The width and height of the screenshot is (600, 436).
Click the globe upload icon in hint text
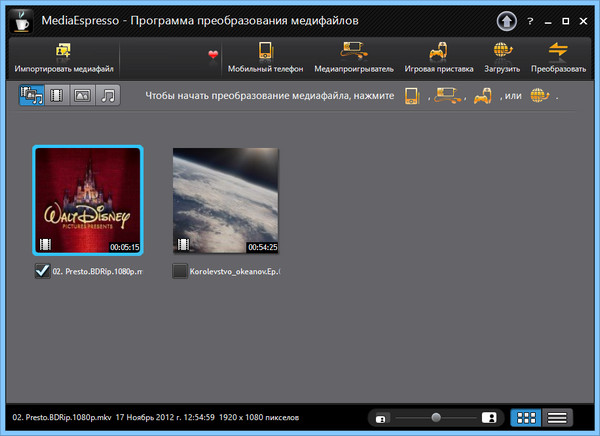pos(540,96)
